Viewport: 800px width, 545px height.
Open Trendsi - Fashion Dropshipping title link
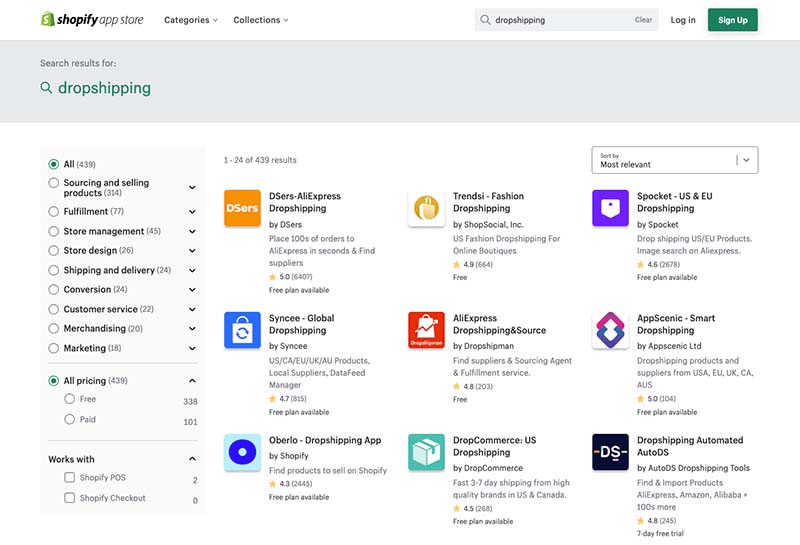coord(488,202)
